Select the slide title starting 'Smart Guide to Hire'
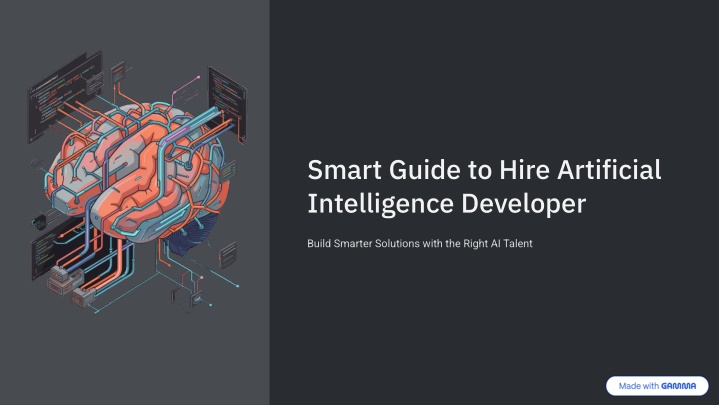 tap(484, 187)
